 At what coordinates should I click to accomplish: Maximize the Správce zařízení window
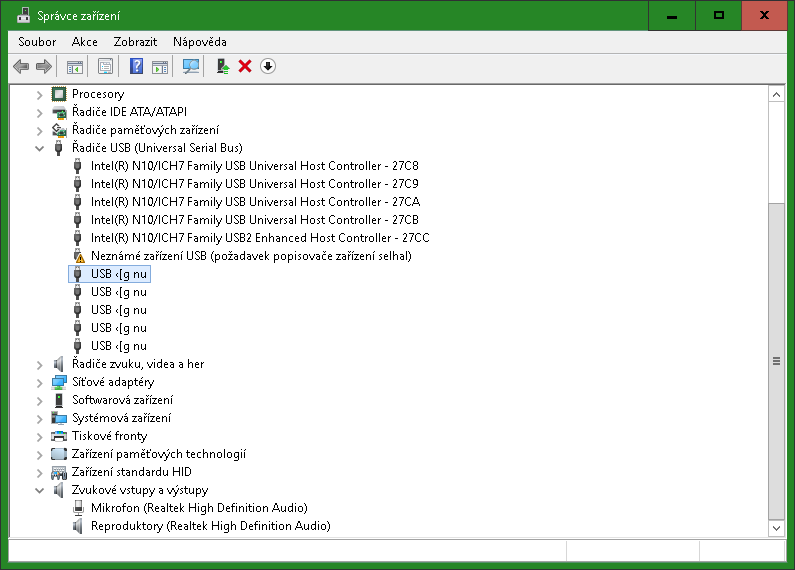click(718, 16)
